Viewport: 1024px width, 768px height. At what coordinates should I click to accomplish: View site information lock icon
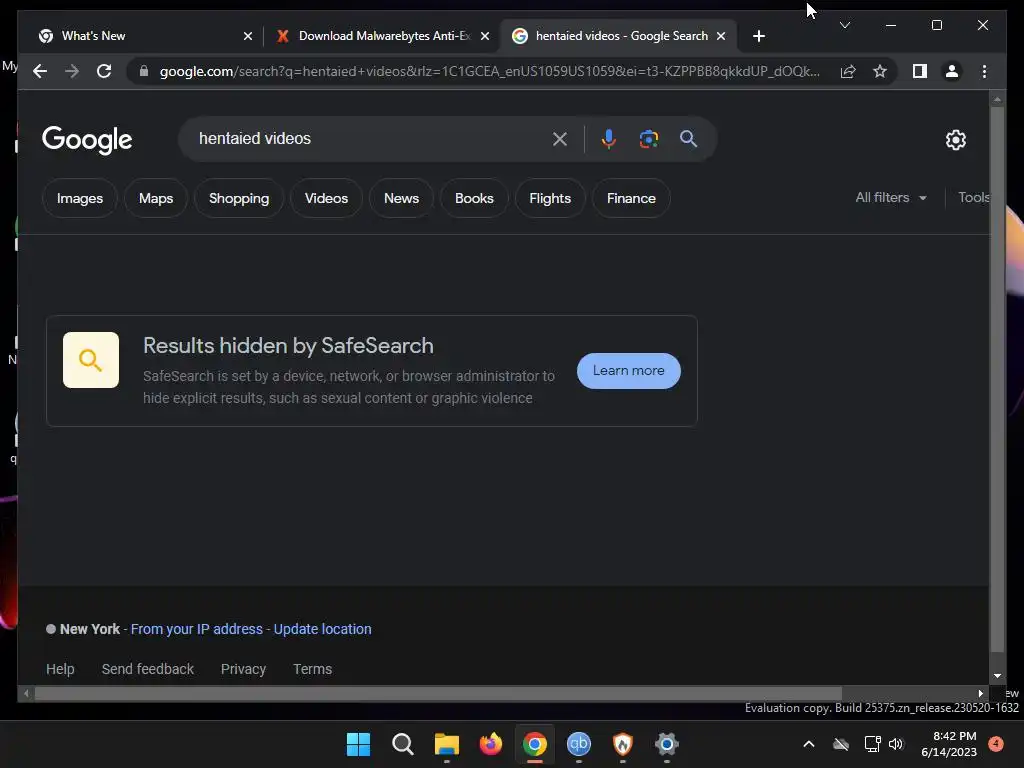pos(144,71)
